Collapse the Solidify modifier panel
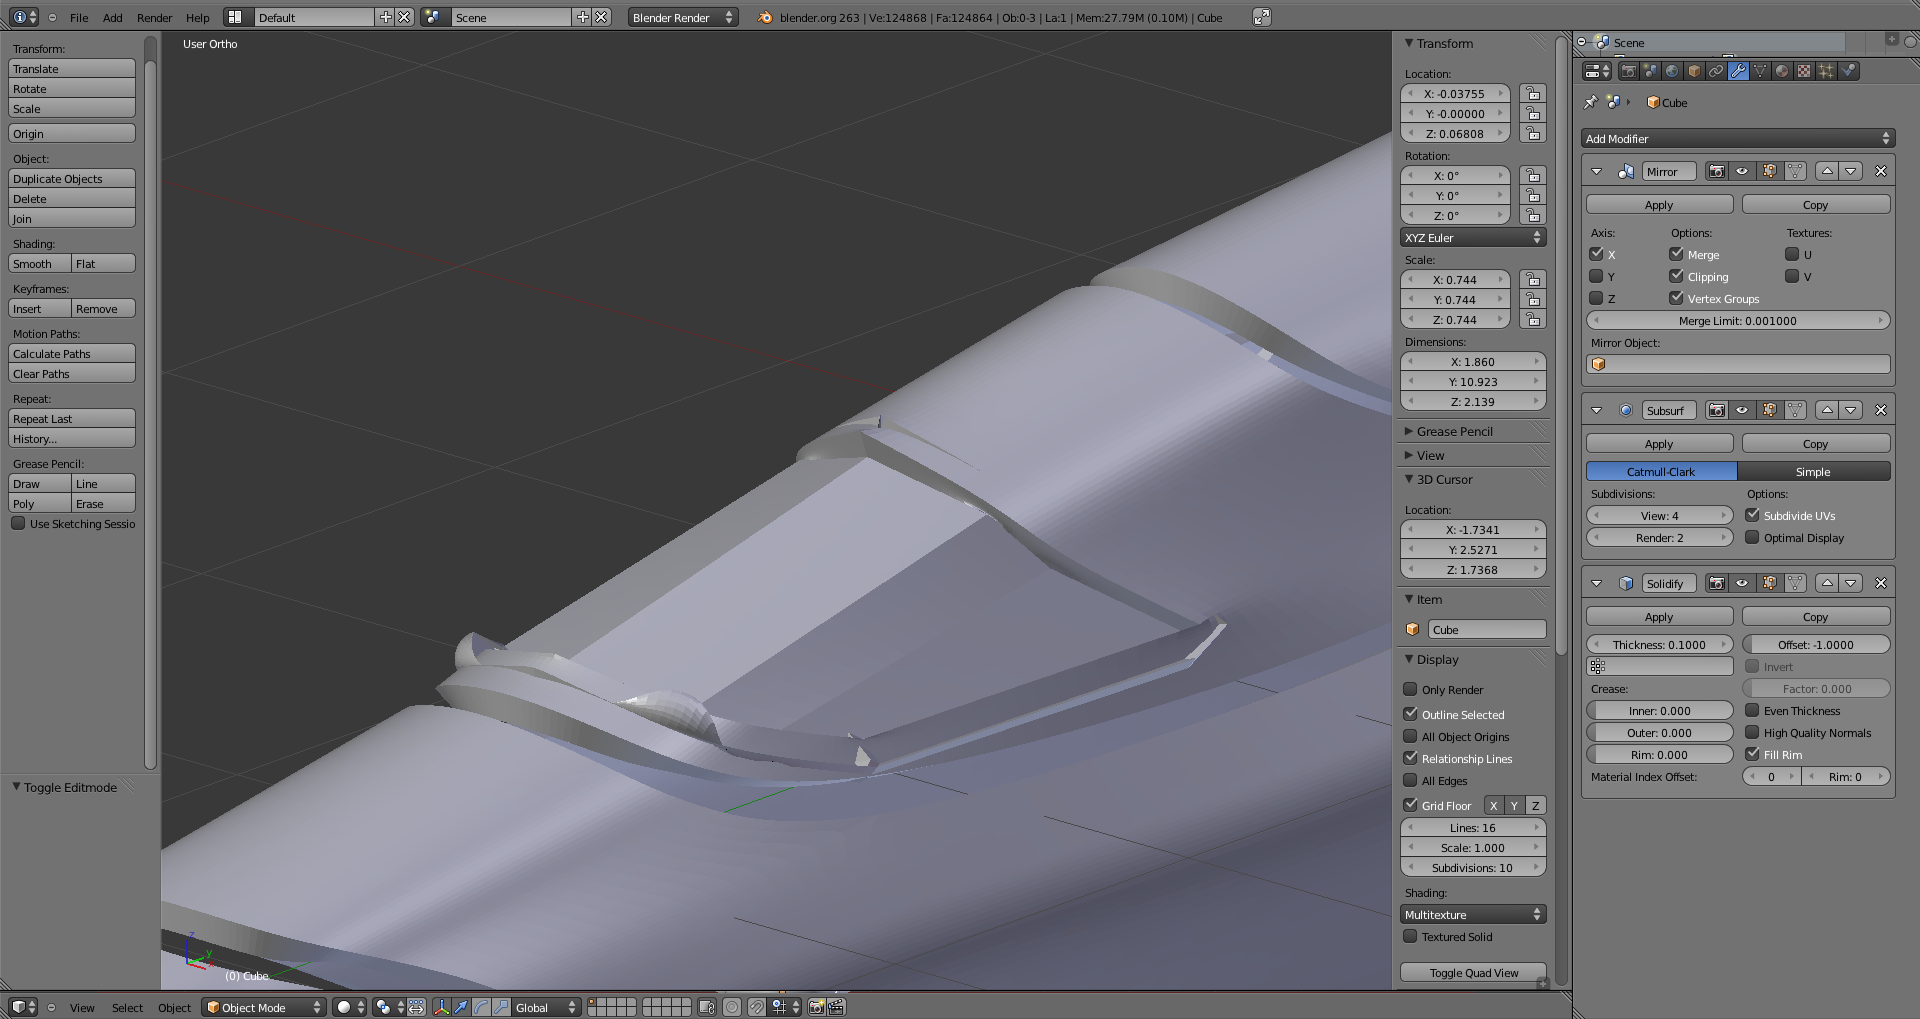Viewport: 1920px width, 1019px height. point(1596,583)
